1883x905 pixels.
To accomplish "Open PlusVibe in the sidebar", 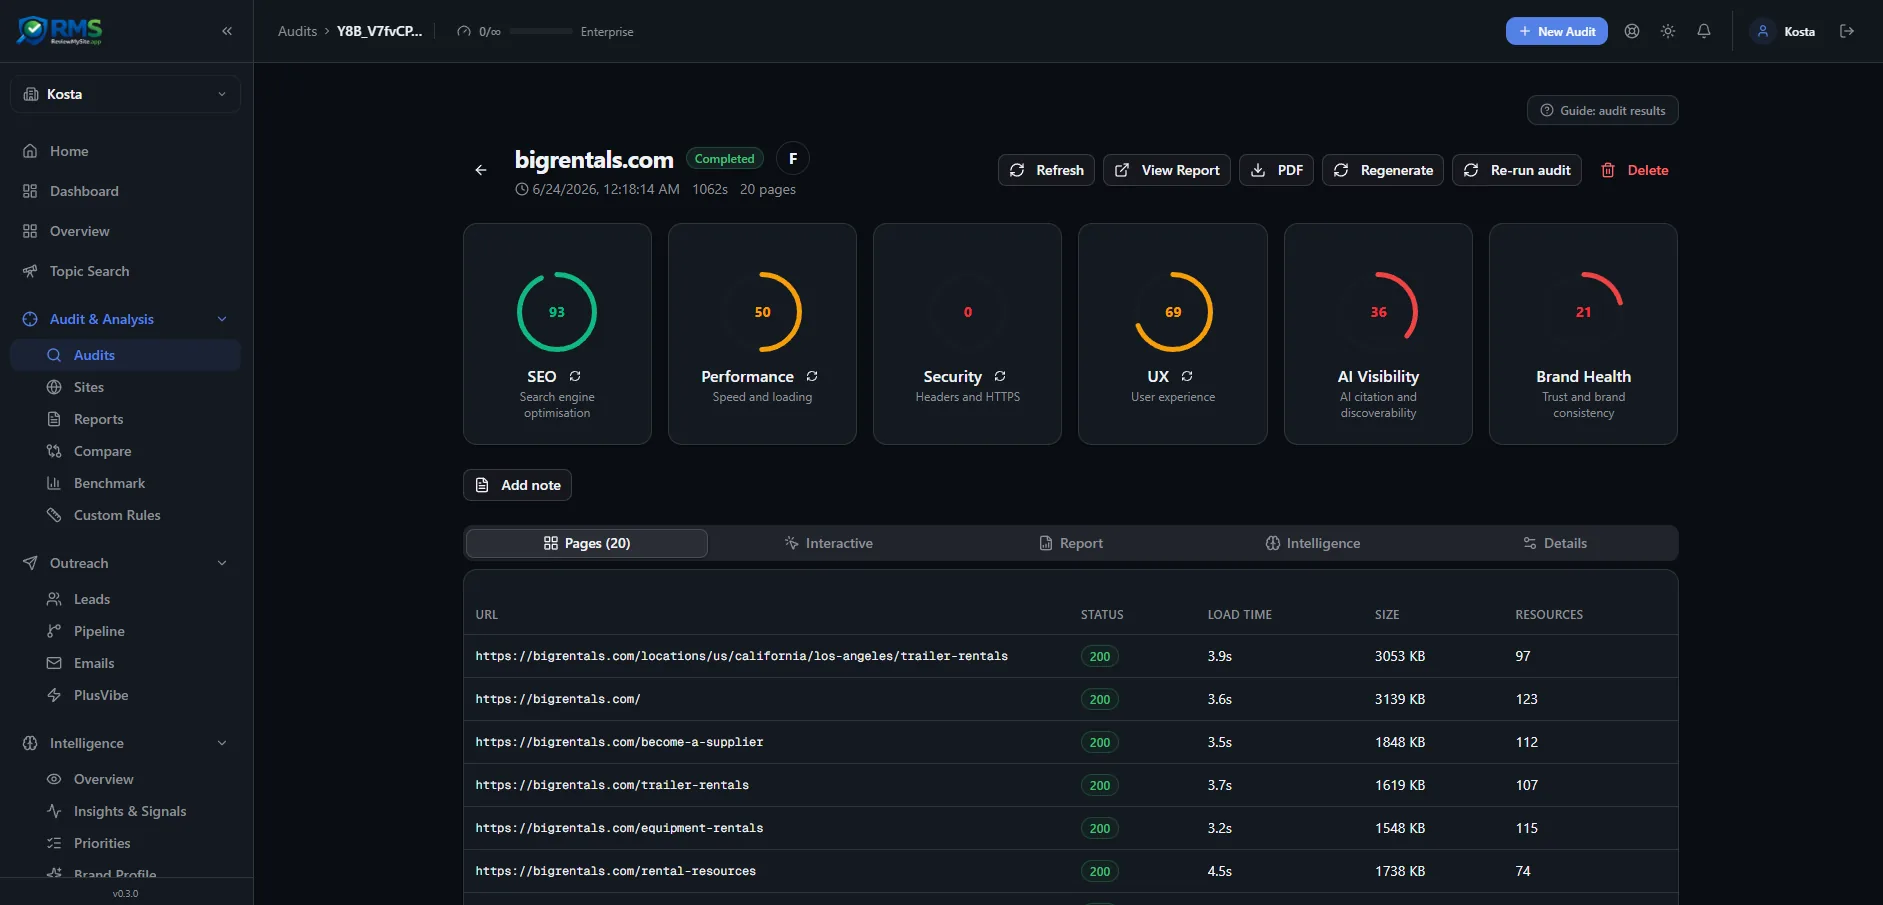I will pos(125,695).
